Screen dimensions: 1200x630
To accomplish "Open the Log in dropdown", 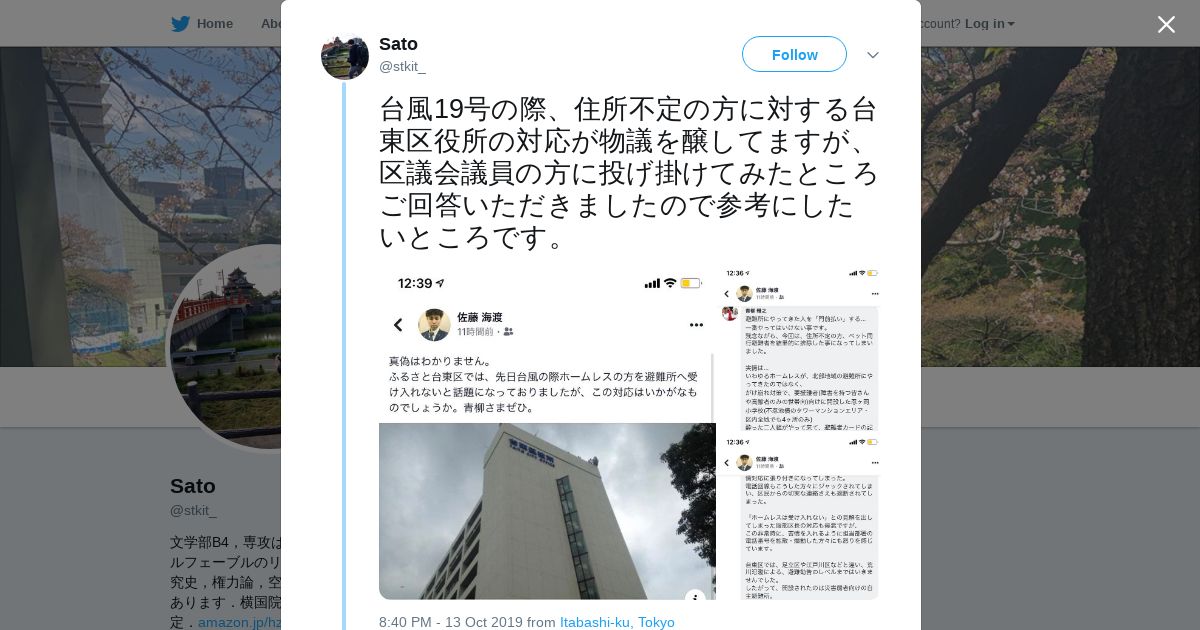I will (989, 24).
